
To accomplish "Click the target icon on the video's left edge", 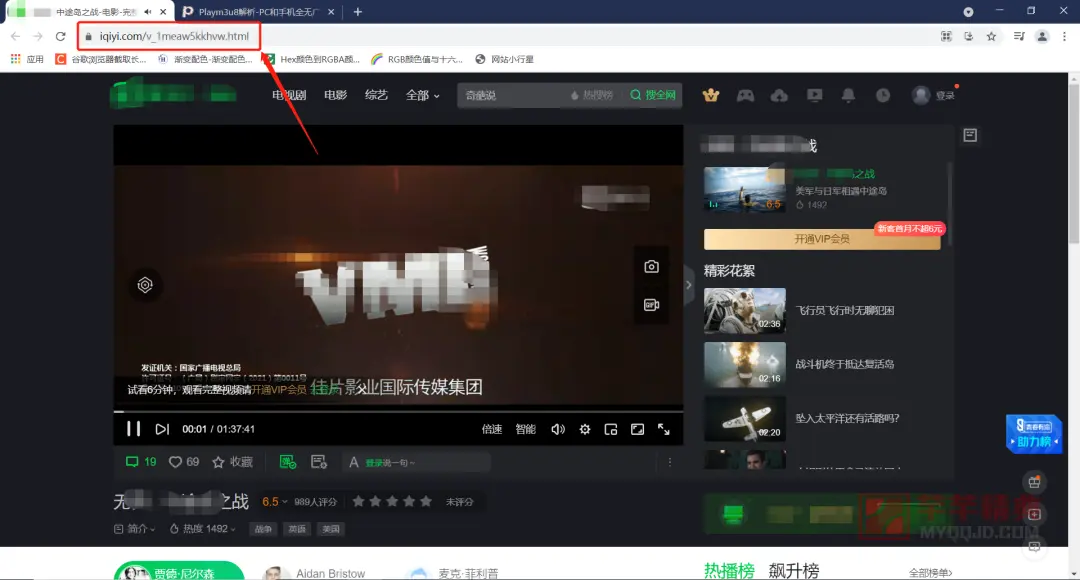I will coord(145,284).
